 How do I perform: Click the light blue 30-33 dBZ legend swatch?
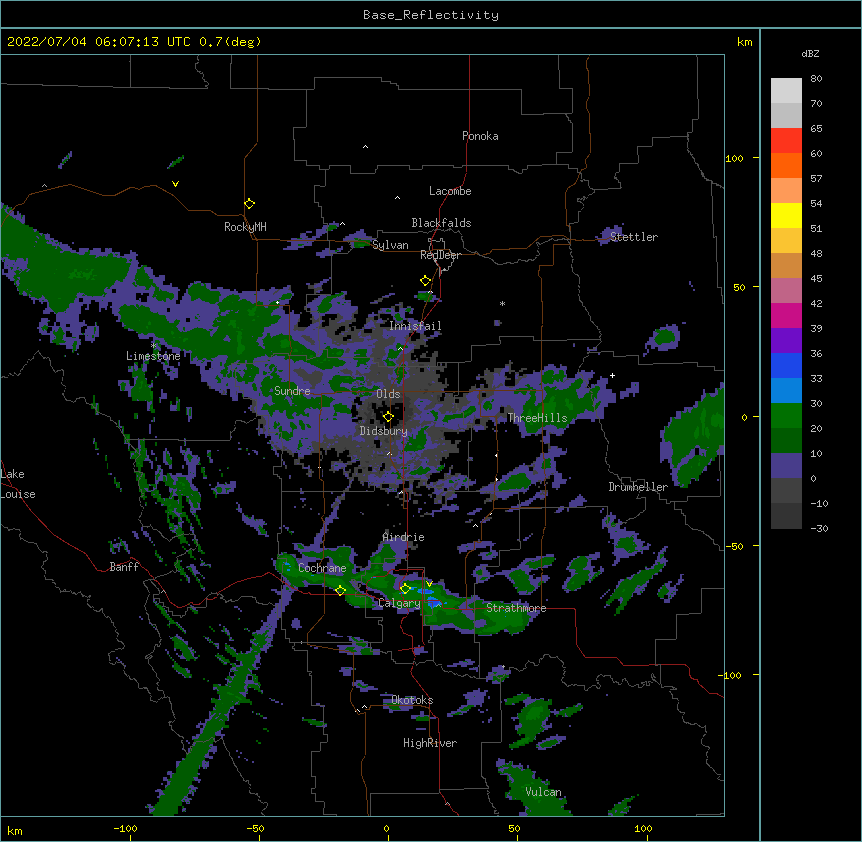[786, 390]
